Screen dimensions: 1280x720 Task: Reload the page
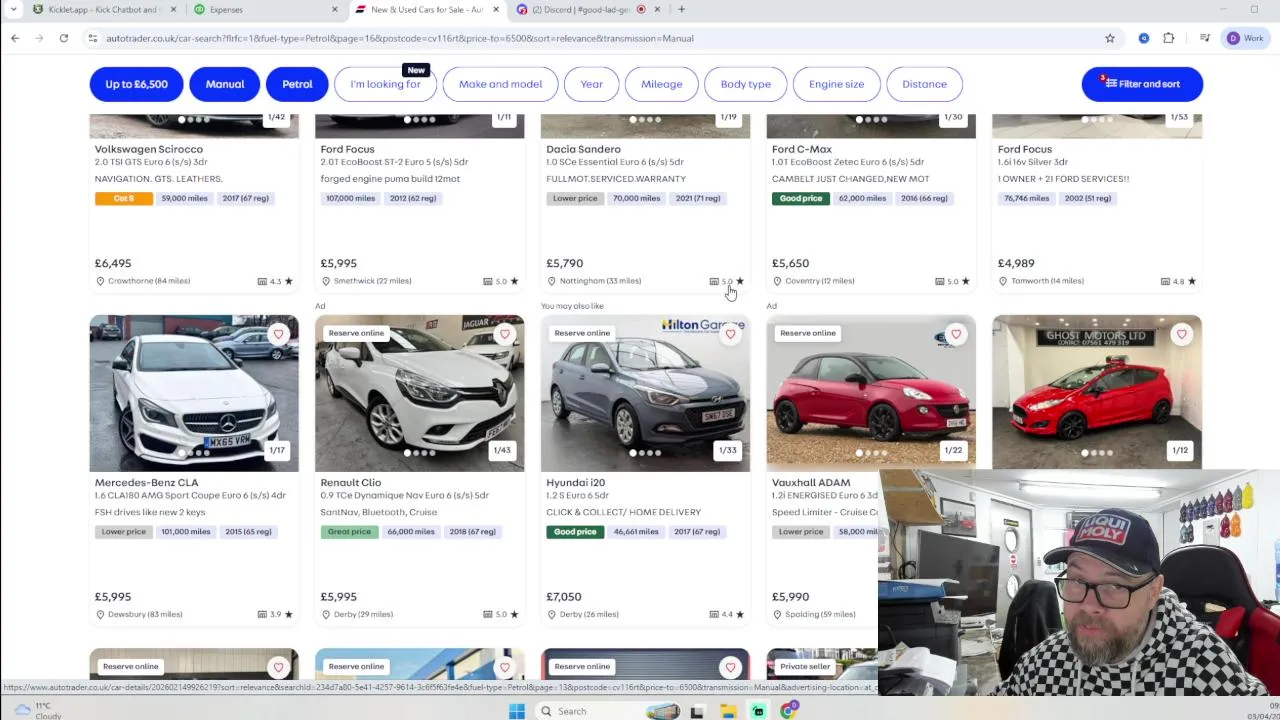(x=63, y=38)
